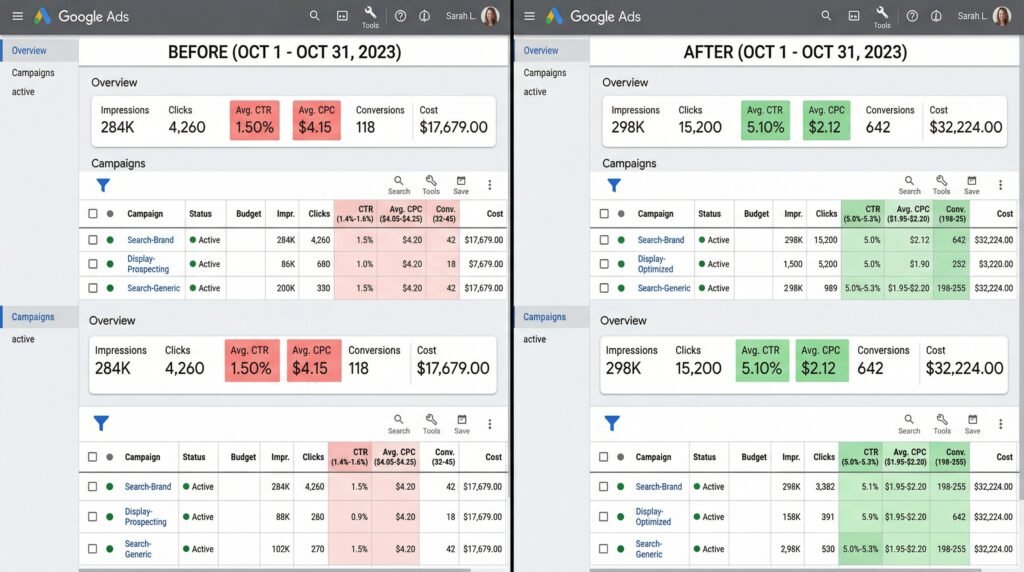
Task: Click the Cost column header in the upper AFTER table
Action: point(1004,213)
